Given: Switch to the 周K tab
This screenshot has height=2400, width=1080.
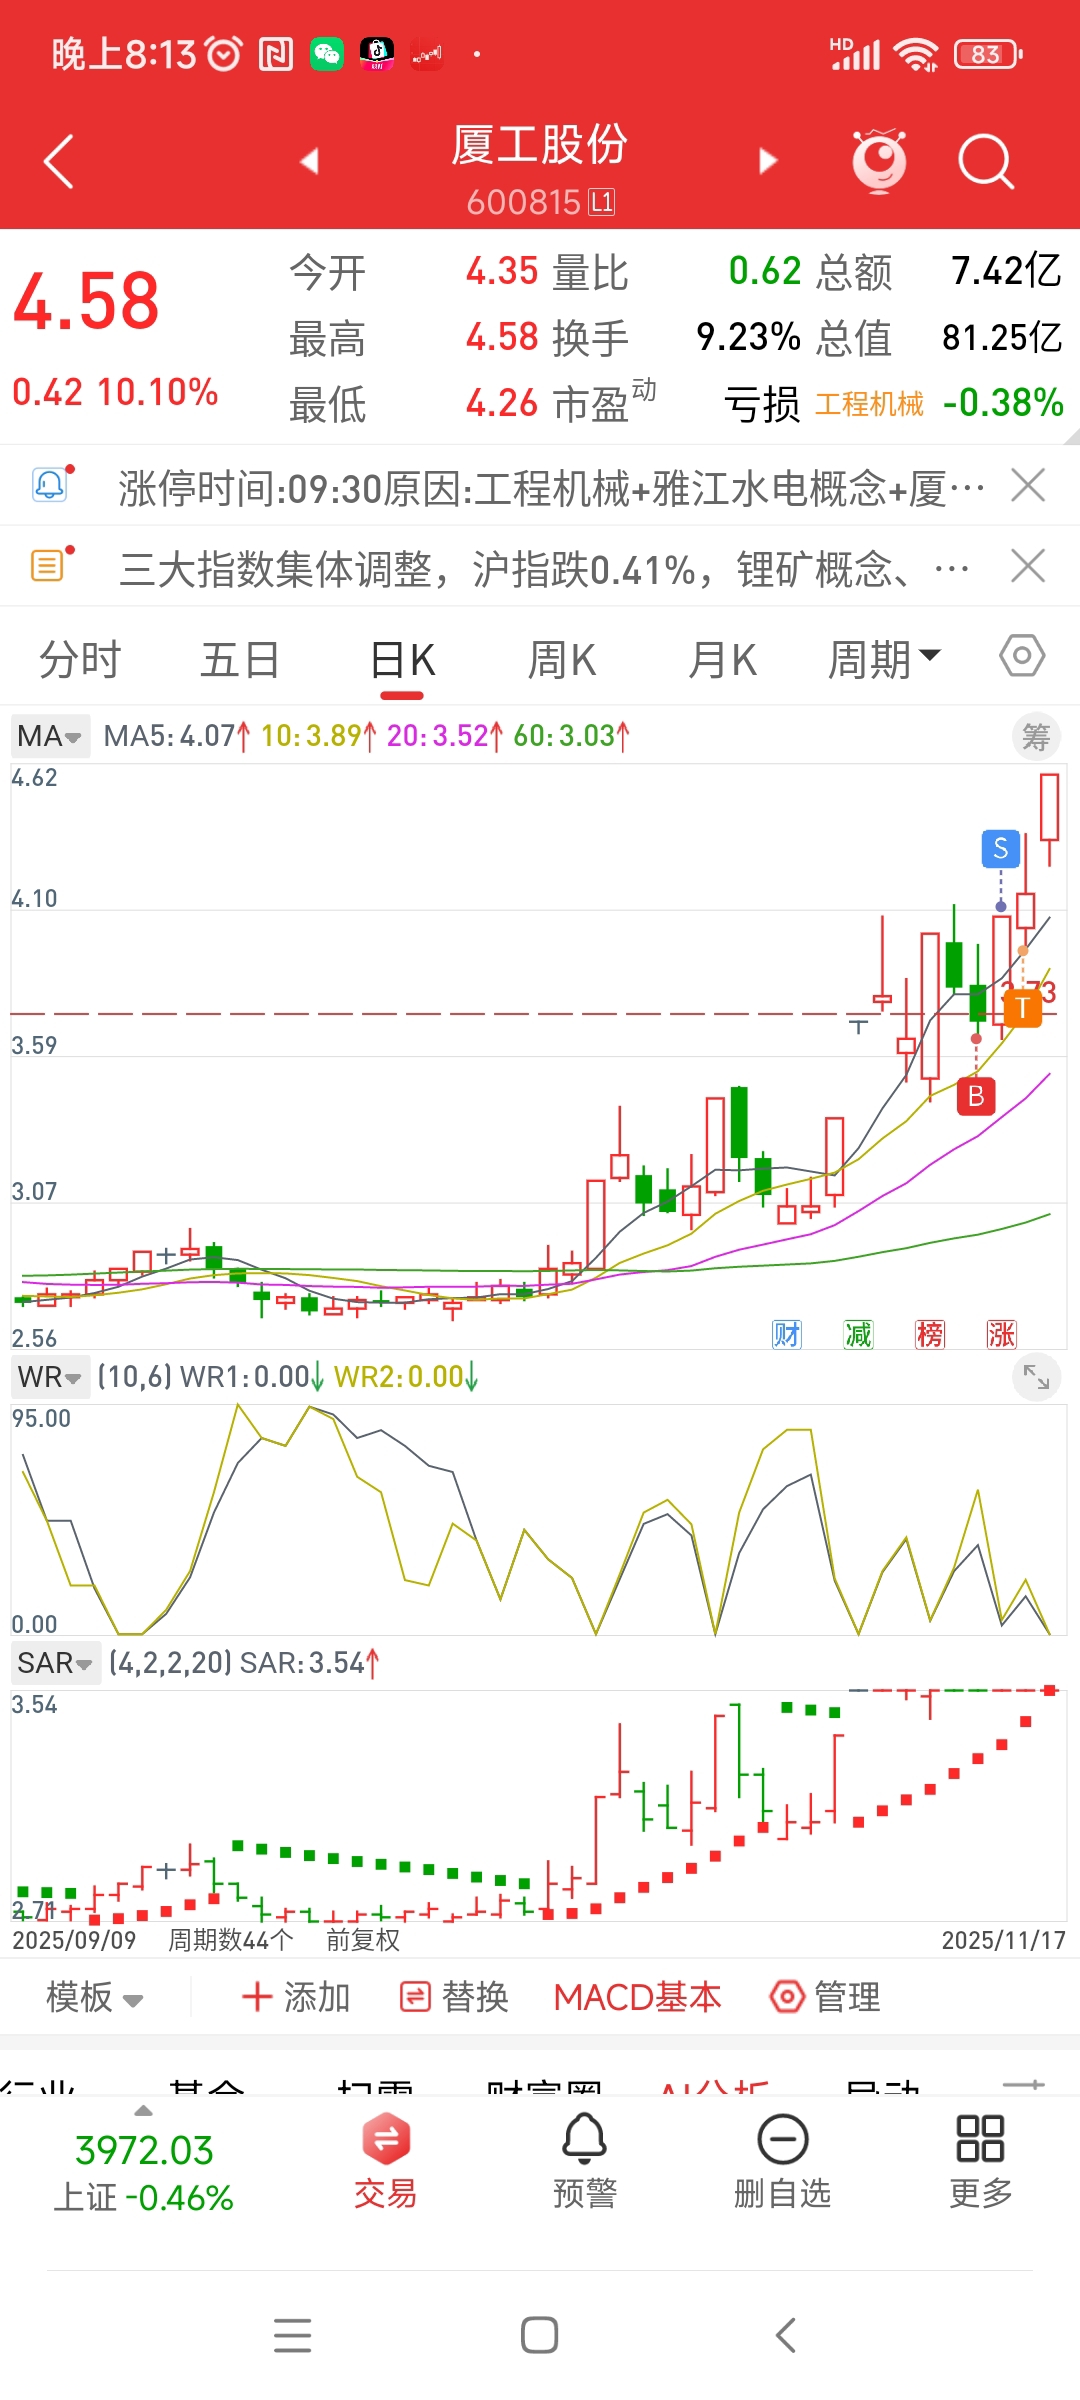Looking at the screenshot, I should (562, 660).
